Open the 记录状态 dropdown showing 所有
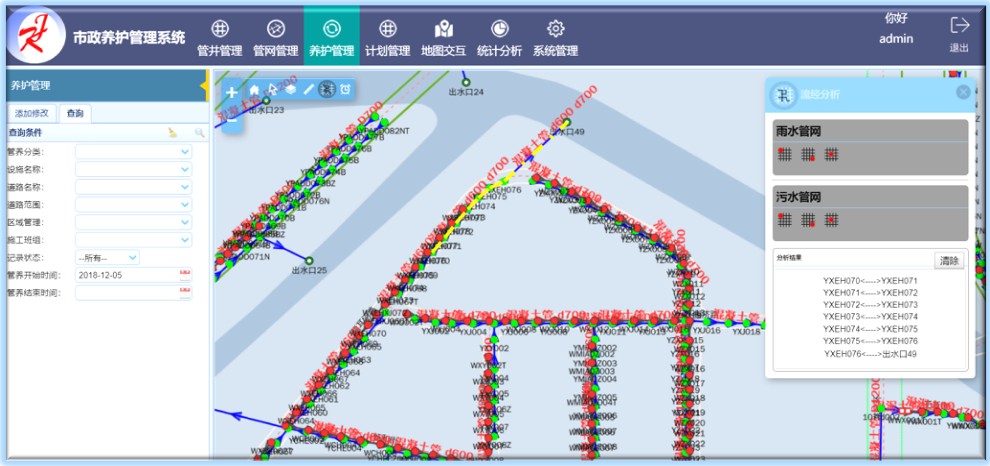This screenshot has height=466, width=990. coord(107,258)
